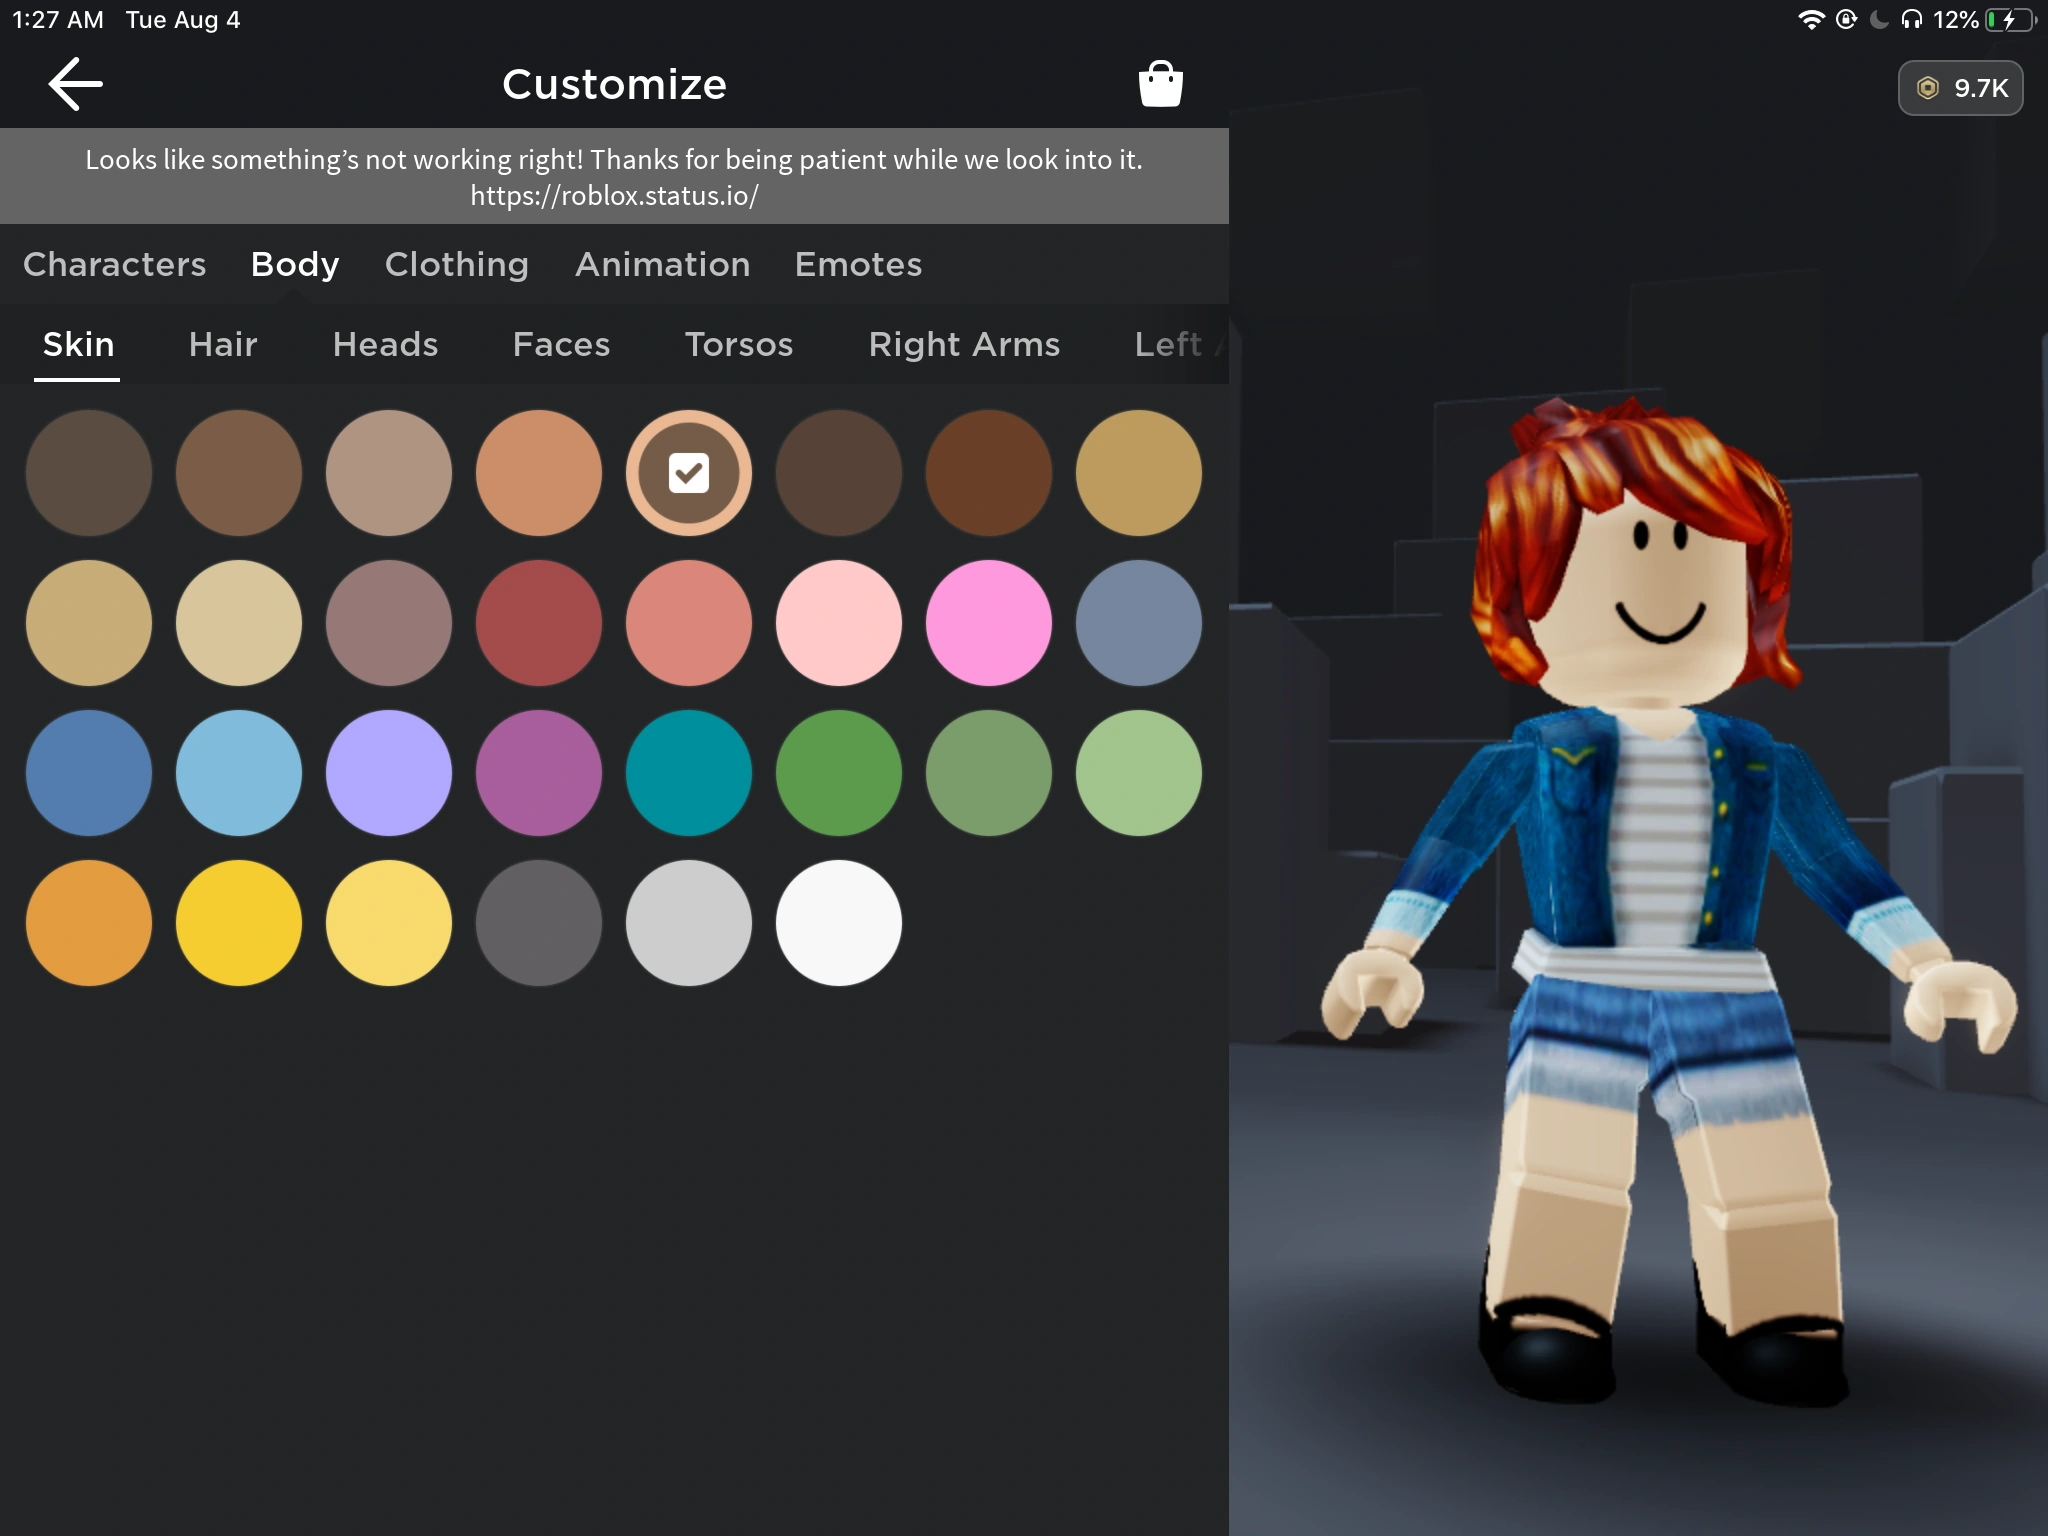Select the salmon skin color
The height and width of the screenshot is (1536, 2048).
pos(689,623)
